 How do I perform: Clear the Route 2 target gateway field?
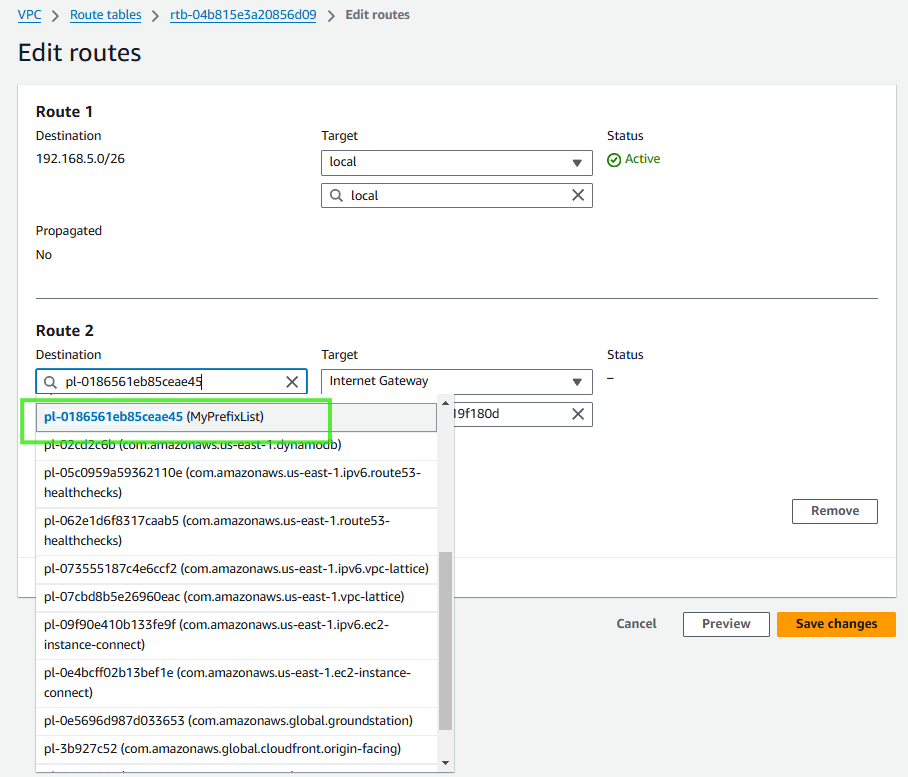pos(577,414)
